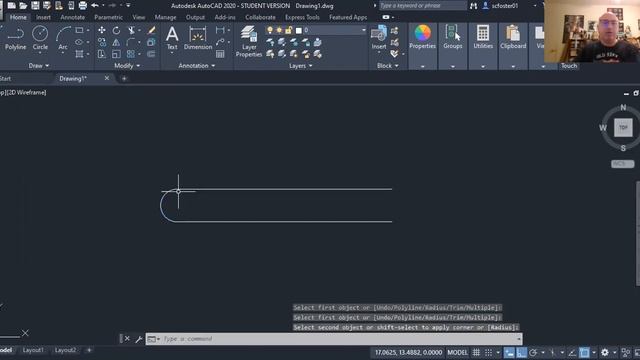Click the Table icon in Annotation
Screen dimensions: 640x360
coord(220,54)
